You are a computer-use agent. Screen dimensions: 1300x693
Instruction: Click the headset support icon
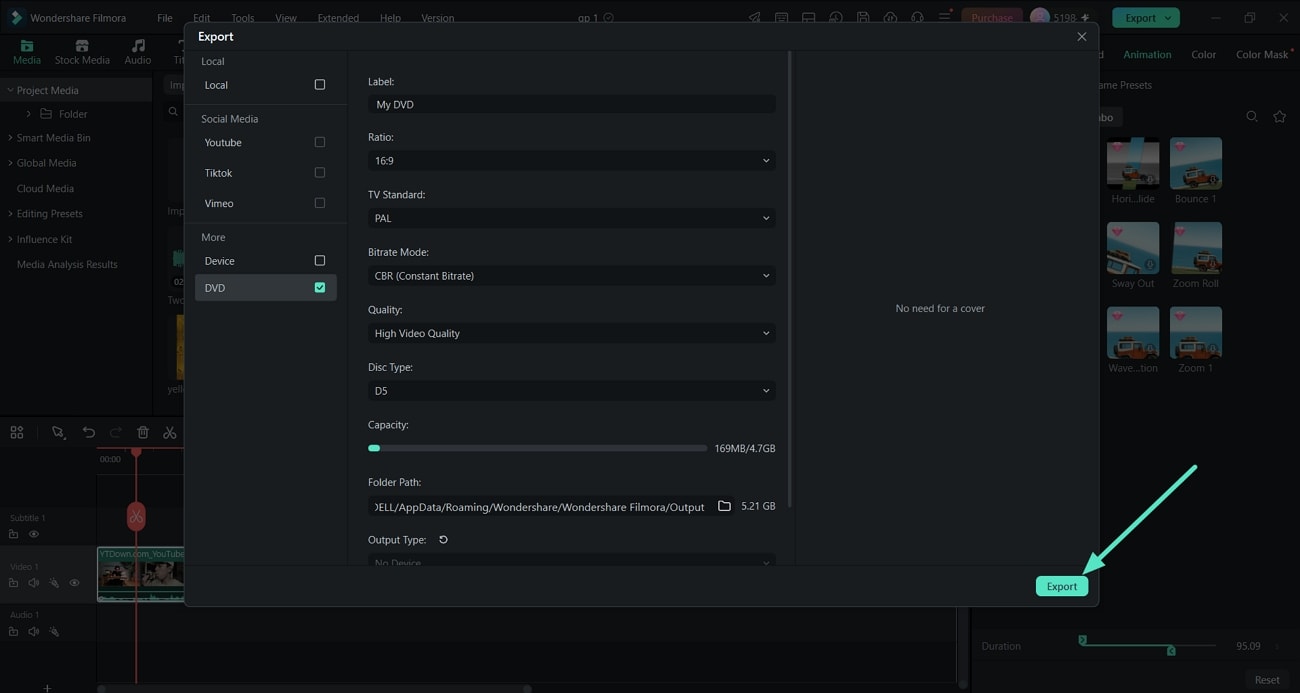[916, 18]
